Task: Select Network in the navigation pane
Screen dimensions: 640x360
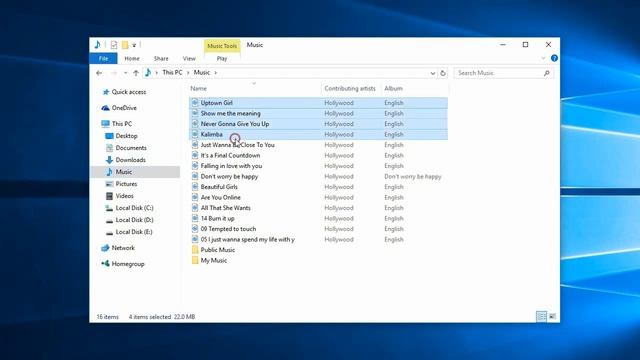Action: coord(123,248)
